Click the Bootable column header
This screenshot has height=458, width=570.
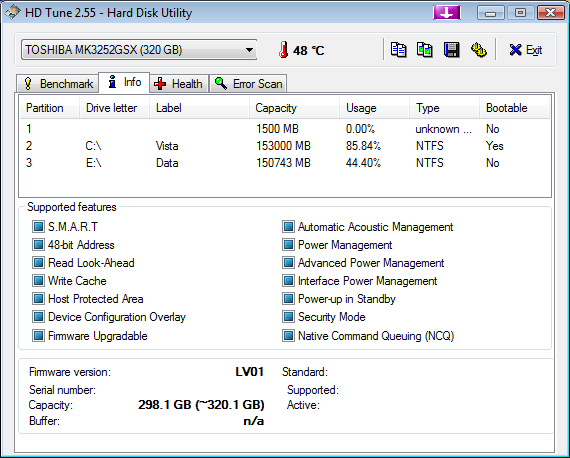pos(514,108)
